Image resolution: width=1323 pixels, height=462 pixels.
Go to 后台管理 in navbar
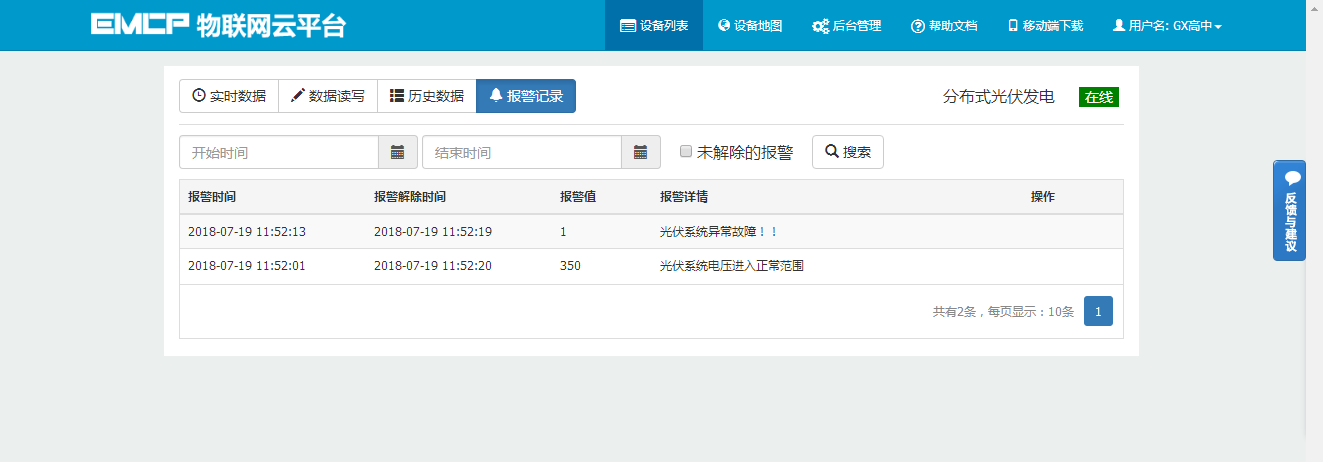point(846,25)
